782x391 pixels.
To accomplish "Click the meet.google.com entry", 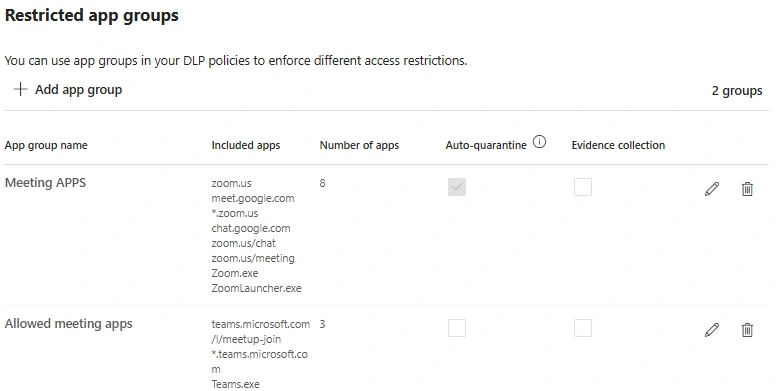I will pos(253,198).
